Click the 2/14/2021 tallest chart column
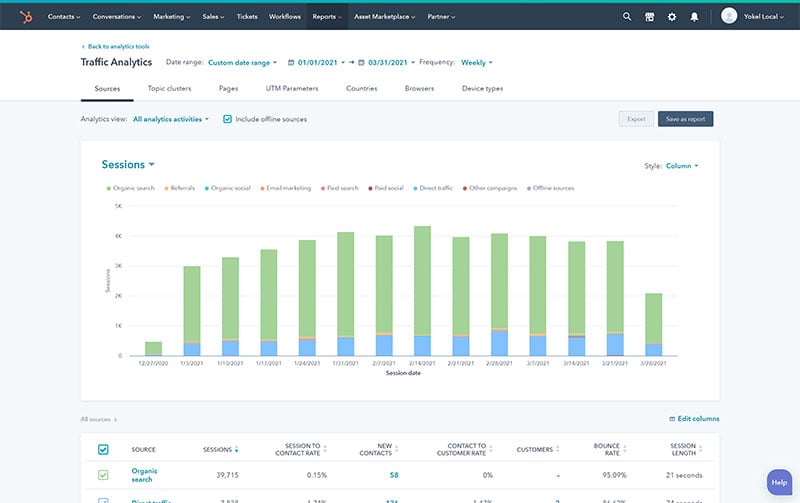The image size is (800, 503). point(422,291)
